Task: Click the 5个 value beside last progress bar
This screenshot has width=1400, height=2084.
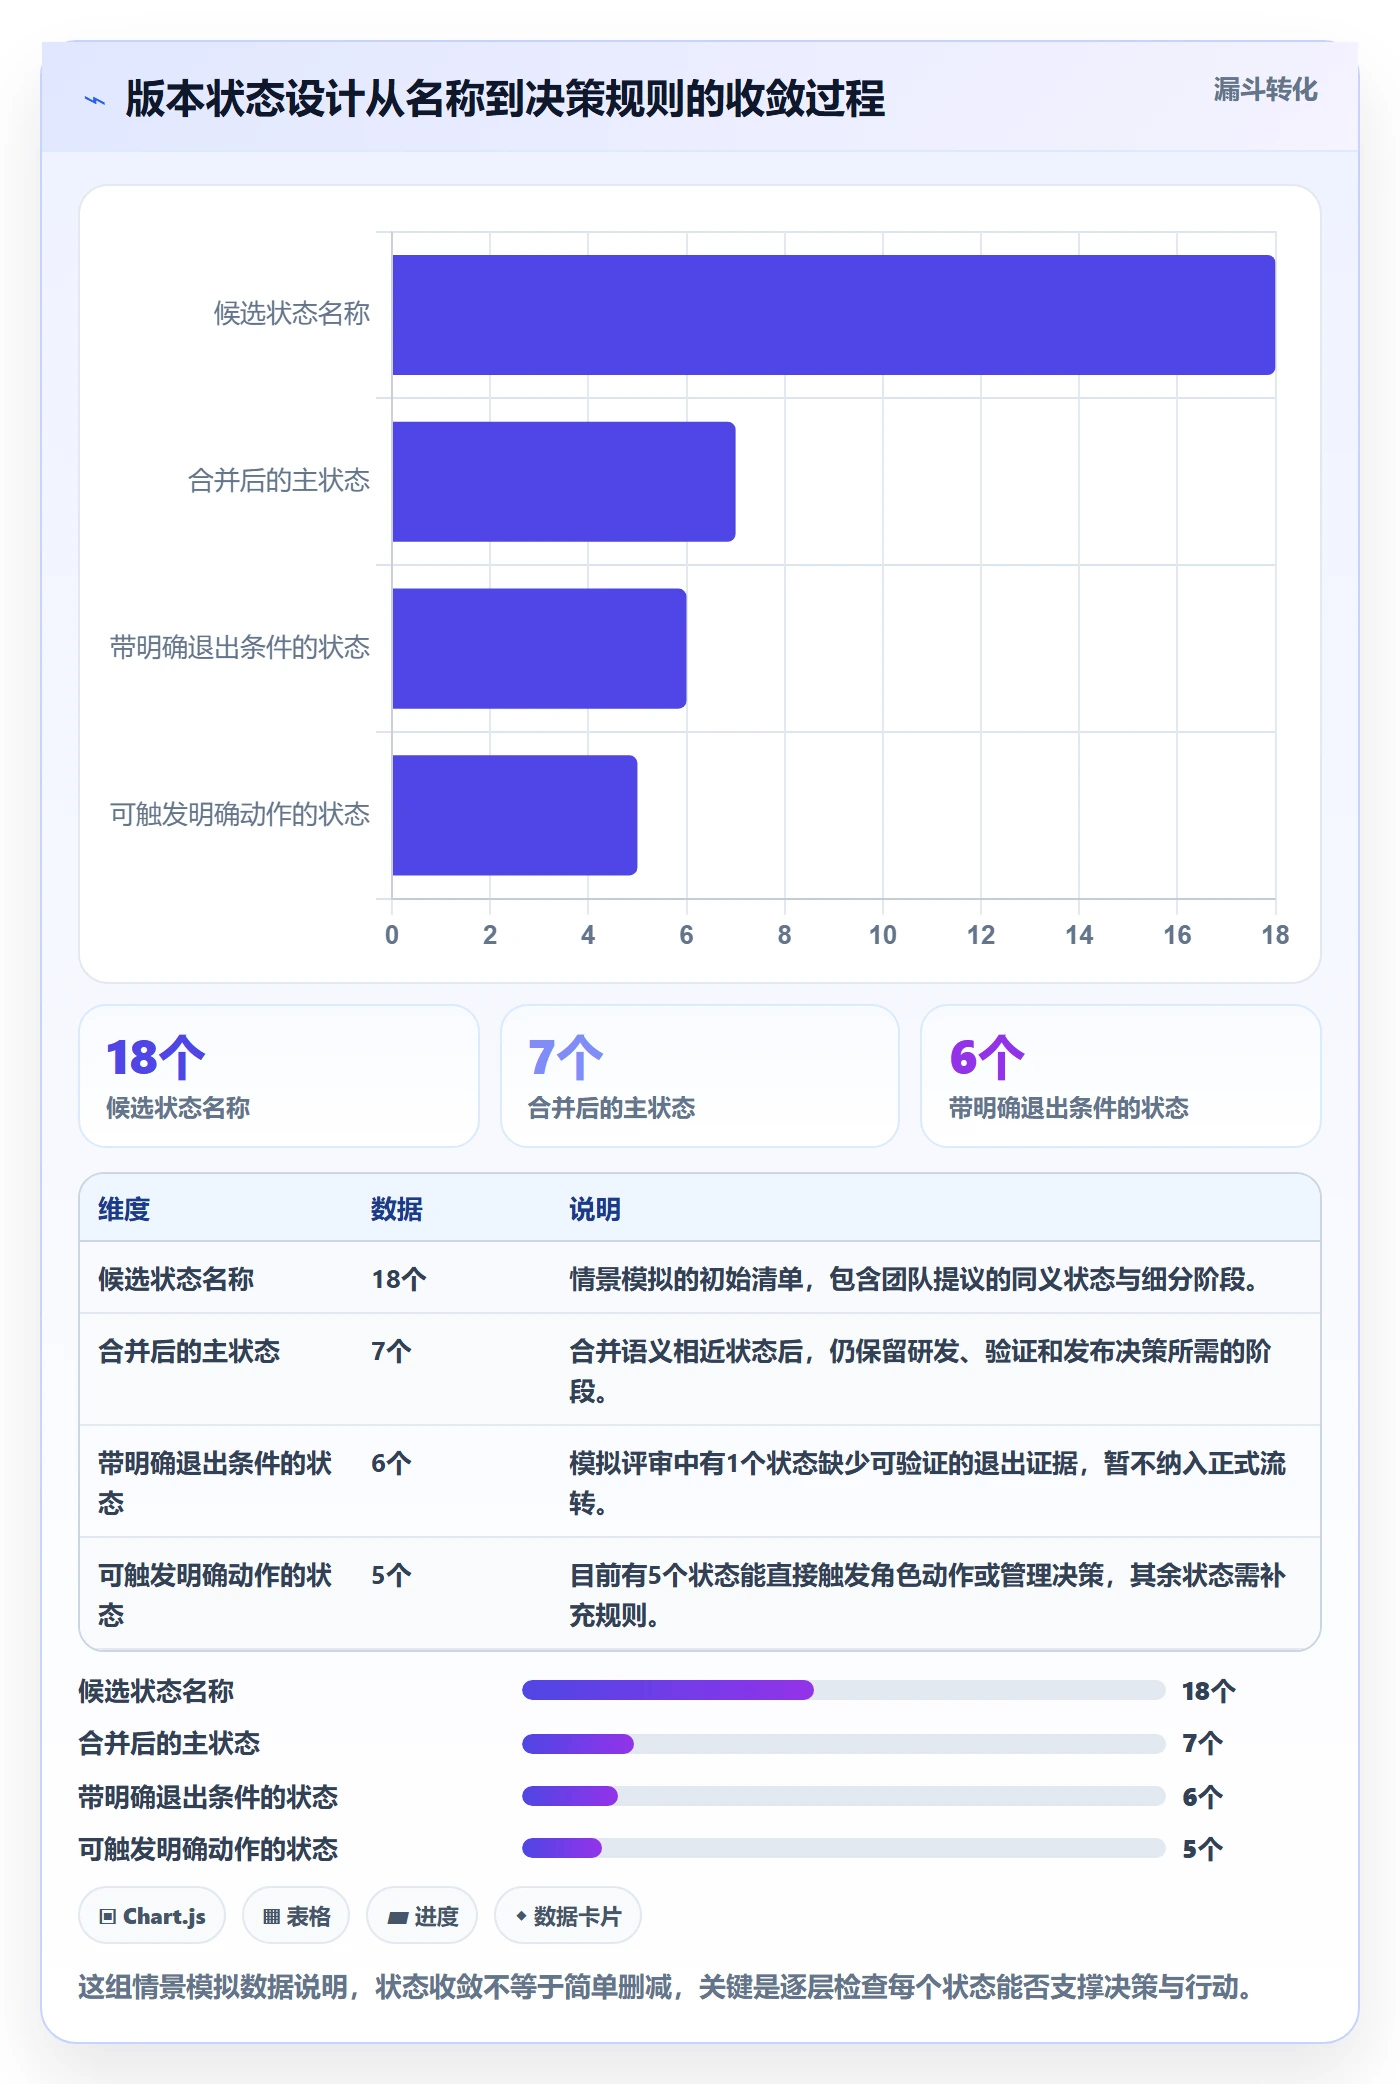Action: pyautogui.click(x=1203, y=1849)
